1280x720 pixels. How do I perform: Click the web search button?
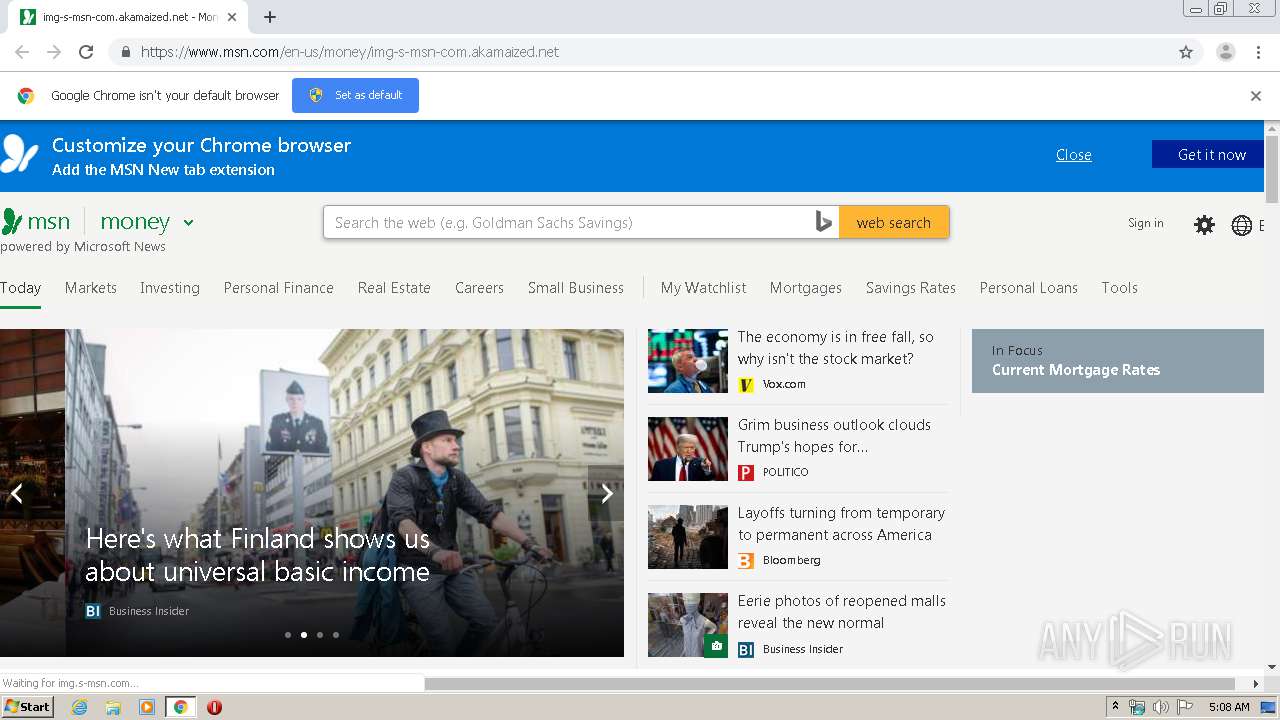[x=894, y=222]
